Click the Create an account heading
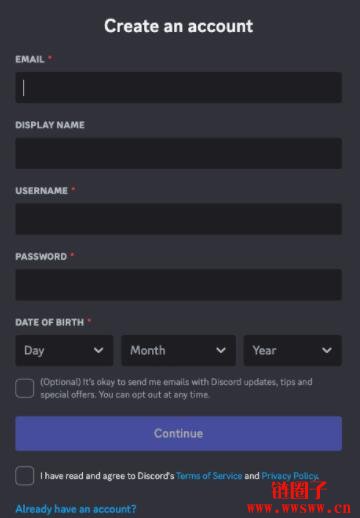 click(179, 26)
